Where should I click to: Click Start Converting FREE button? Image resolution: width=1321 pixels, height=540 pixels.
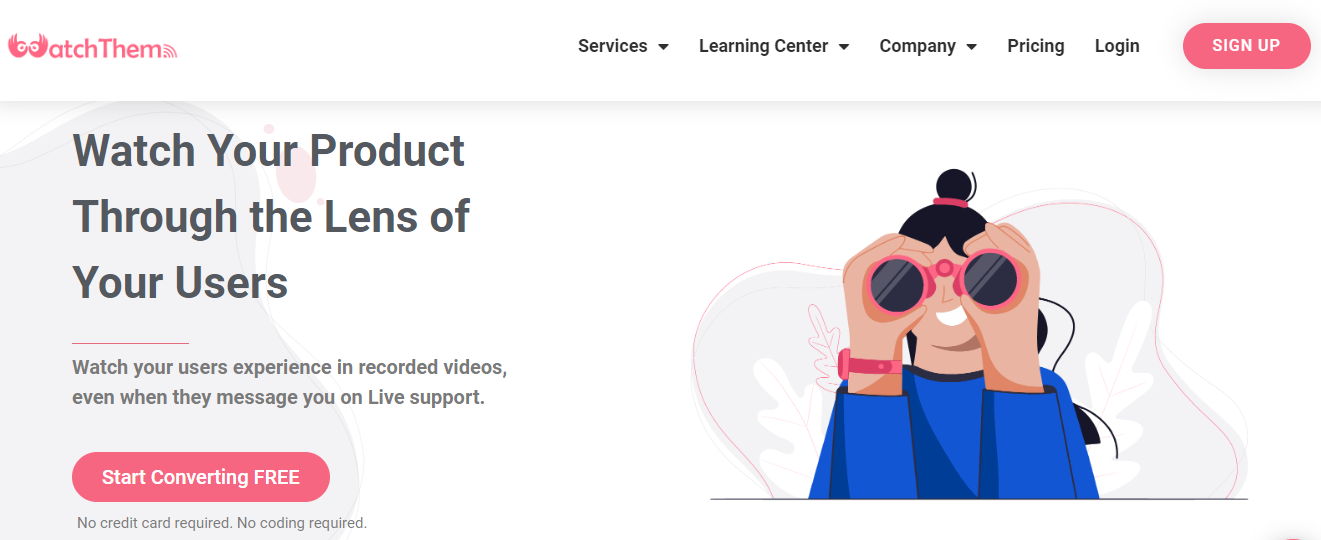tap(201, 477)
